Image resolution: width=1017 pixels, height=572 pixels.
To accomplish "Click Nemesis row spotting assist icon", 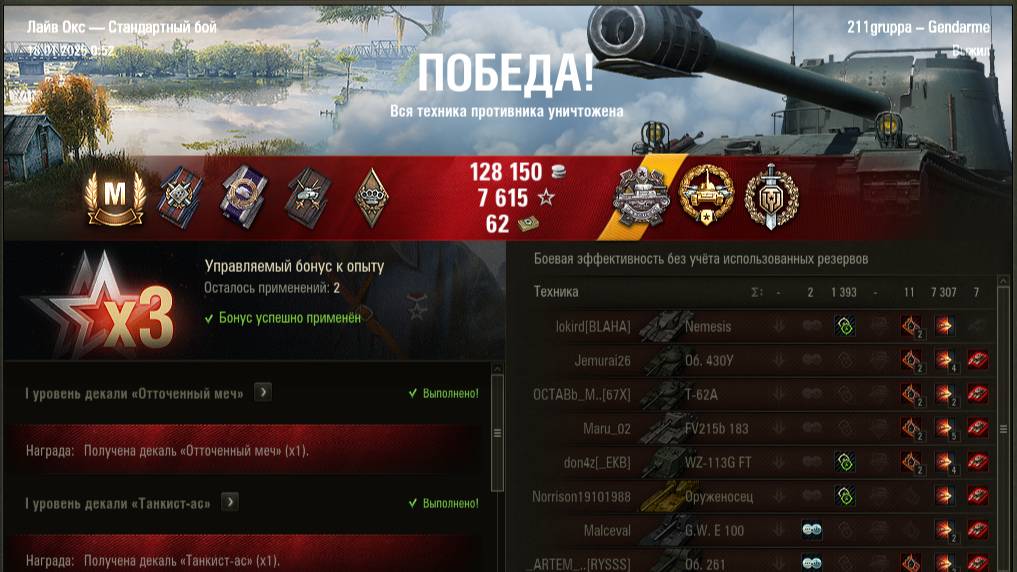I will (x=844, y=326).
